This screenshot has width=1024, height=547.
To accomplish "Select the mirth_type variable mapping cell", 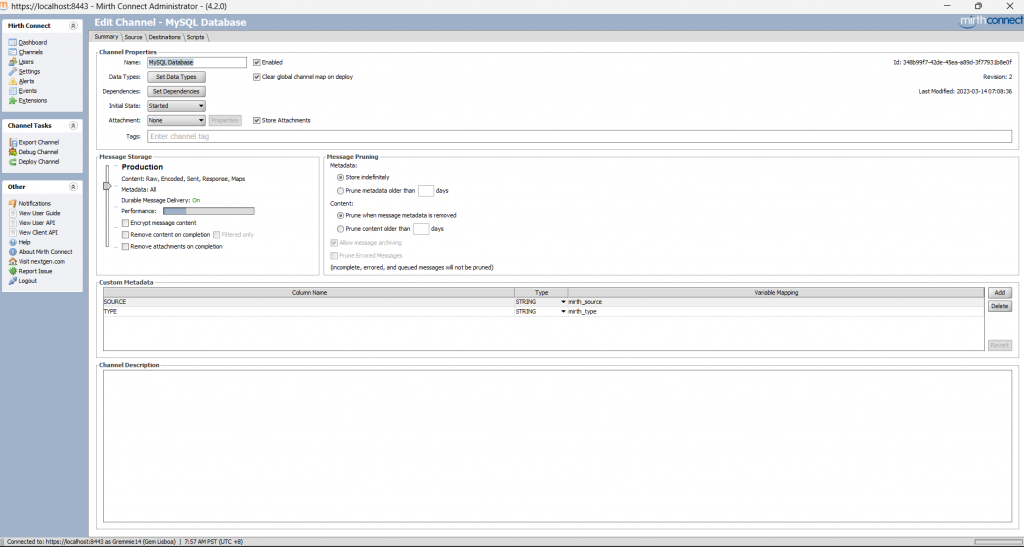I will click(x=776, y=312).
